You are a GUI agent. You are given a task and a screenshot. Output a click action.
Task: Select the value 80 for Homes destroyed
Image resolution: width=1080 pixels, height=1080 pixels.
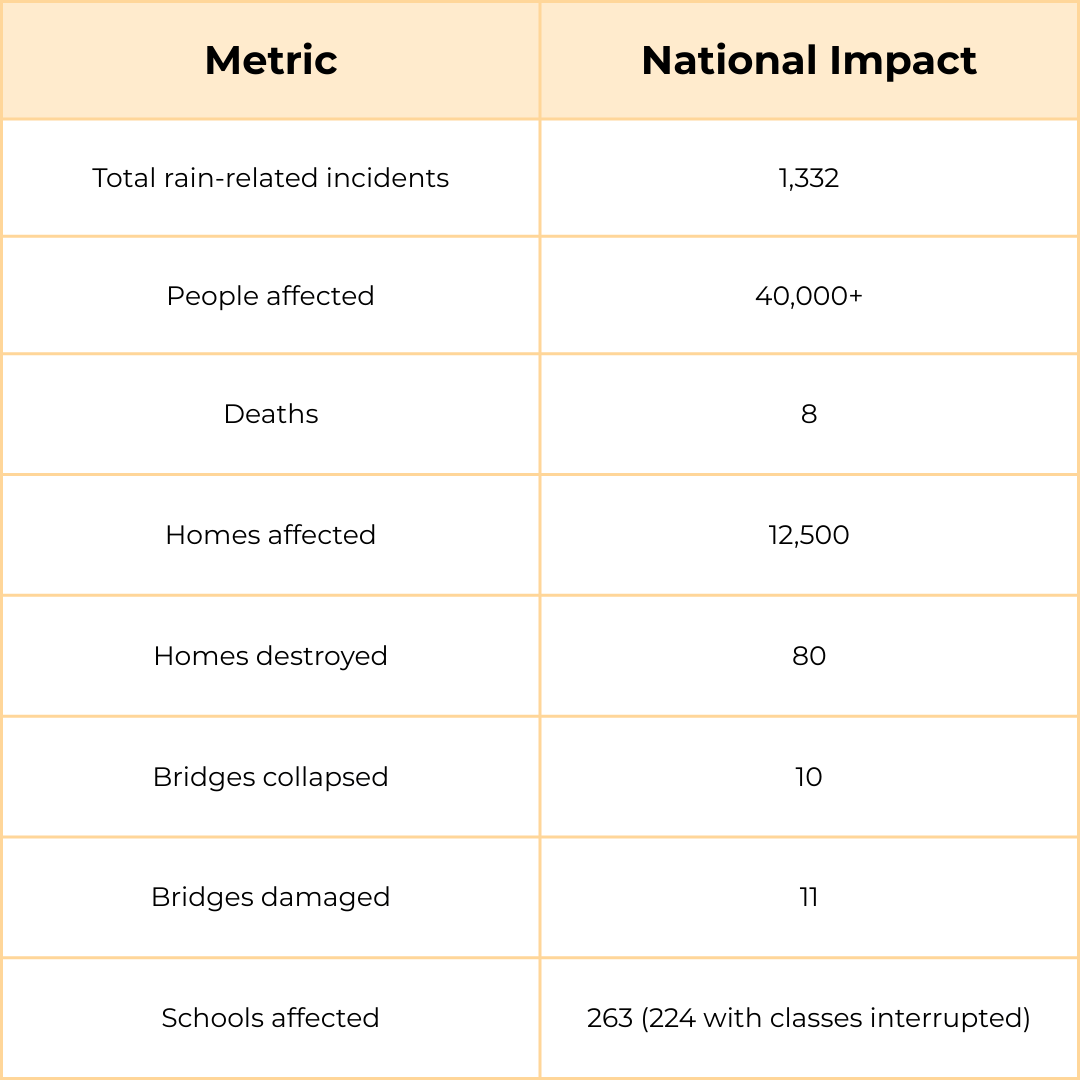click(x=808, y=656)
